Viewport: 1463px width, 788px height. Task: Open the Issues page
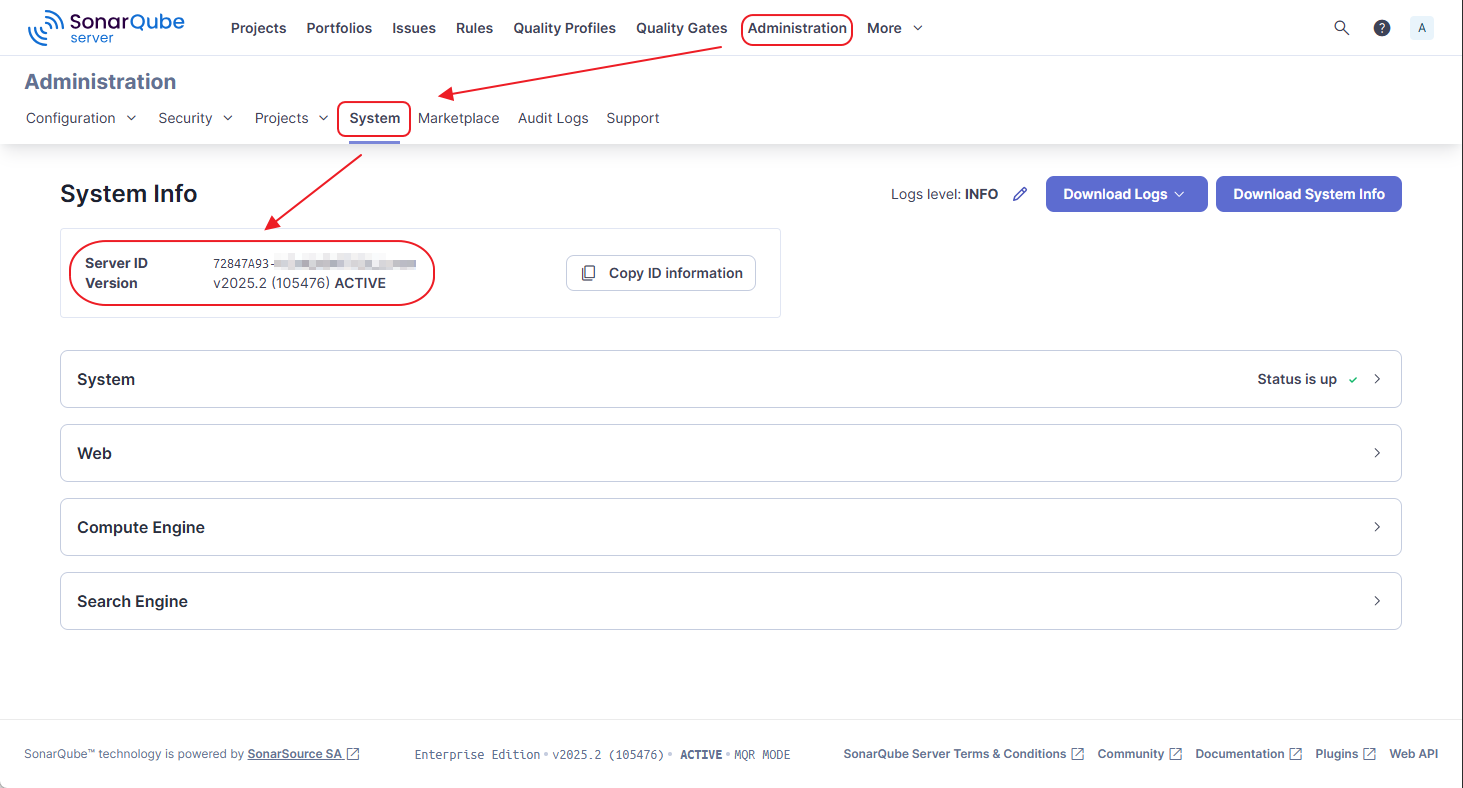pyautogui.click(x=414, y=28)
